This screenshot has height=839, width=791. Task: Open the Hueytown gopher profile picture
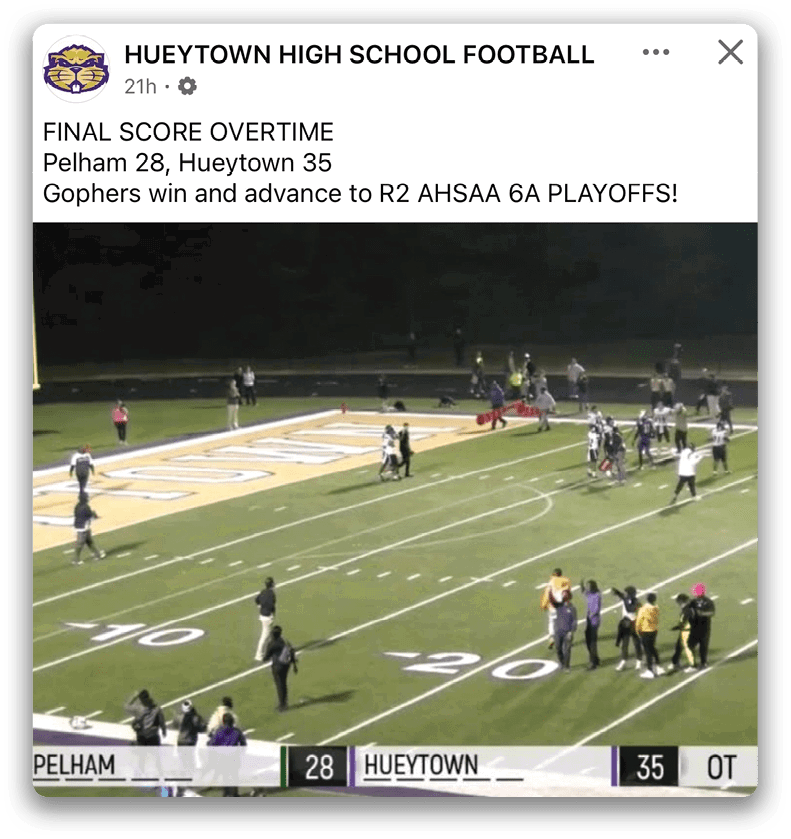(76, 68)
